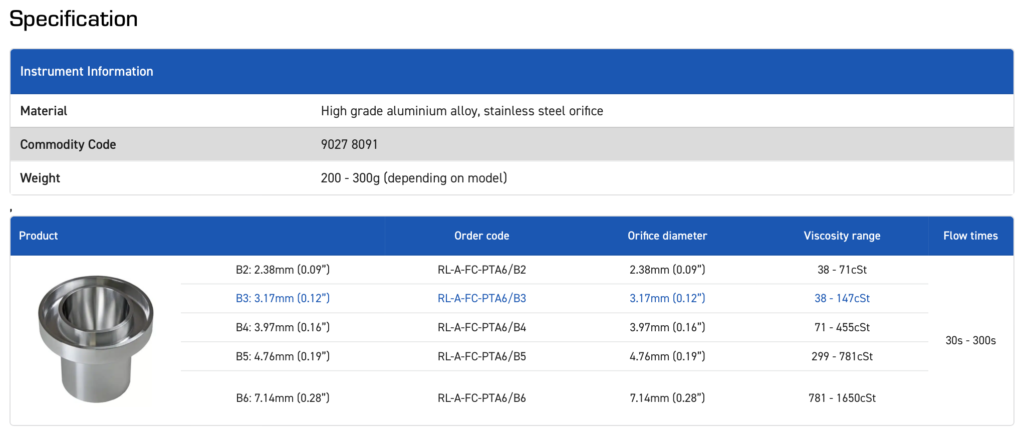Click the Instrument Information header
This screenshot has height=438, width=1024.
[87, 72]
